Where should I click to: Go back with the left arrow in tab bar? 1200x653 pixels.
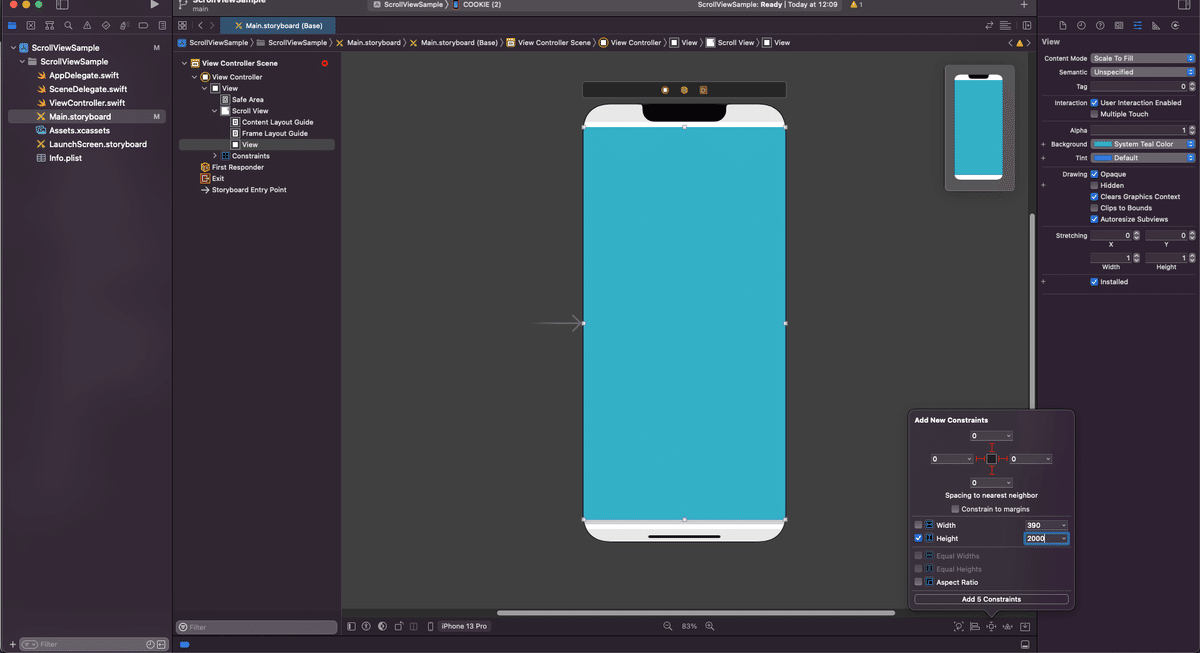coord(200,25)
